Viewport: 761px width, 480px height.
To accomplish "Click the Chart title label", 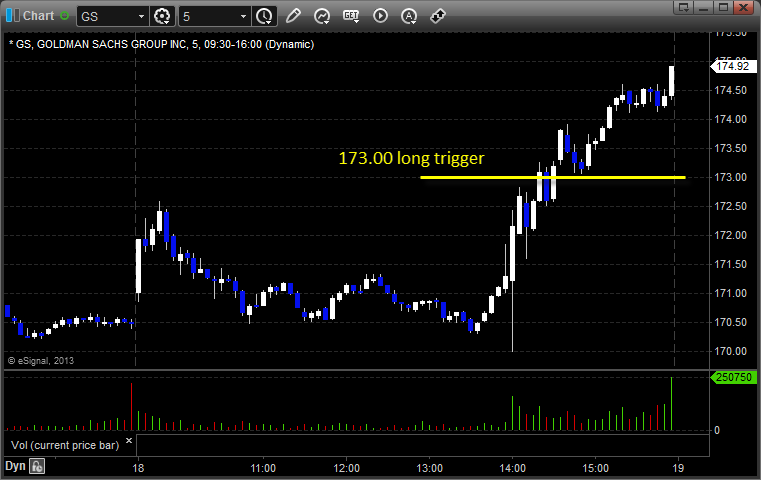I will (38, 16).
